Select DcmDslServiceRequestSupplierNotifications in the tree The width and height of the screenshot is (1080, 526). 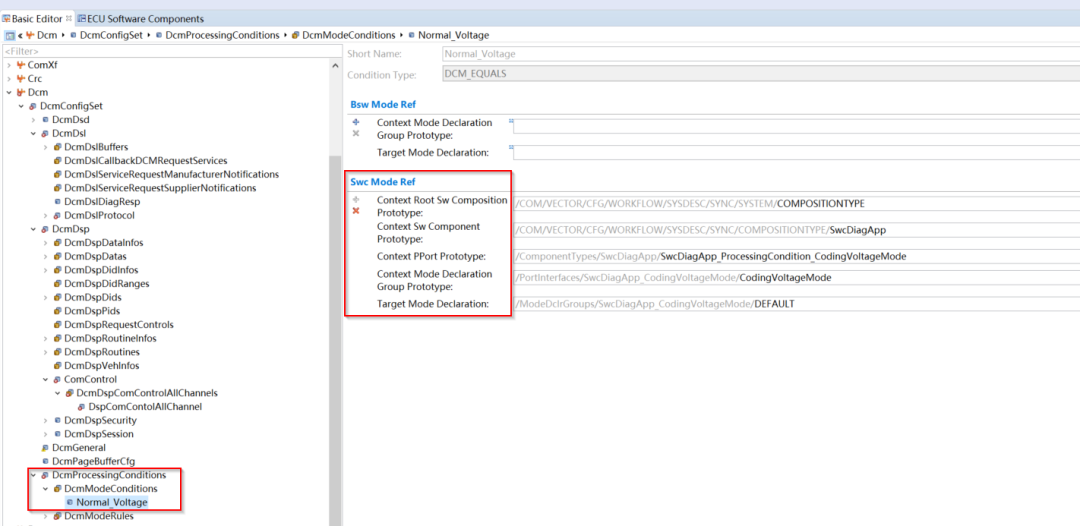(160, 188)
